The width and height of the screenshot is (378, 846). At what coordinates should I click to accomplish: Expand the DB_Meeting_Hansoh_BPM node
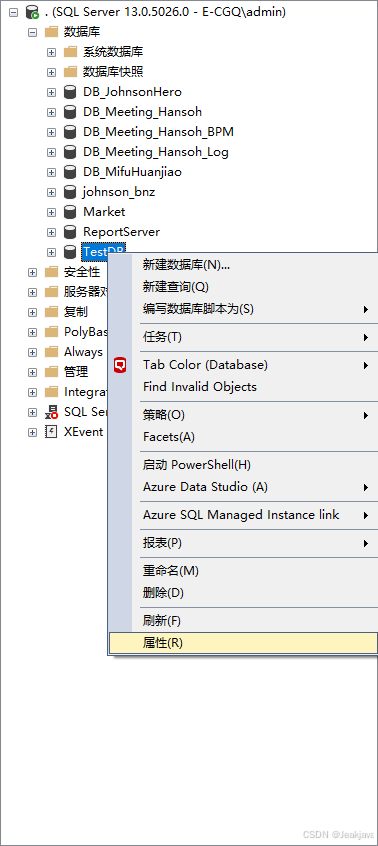point(51,132)
